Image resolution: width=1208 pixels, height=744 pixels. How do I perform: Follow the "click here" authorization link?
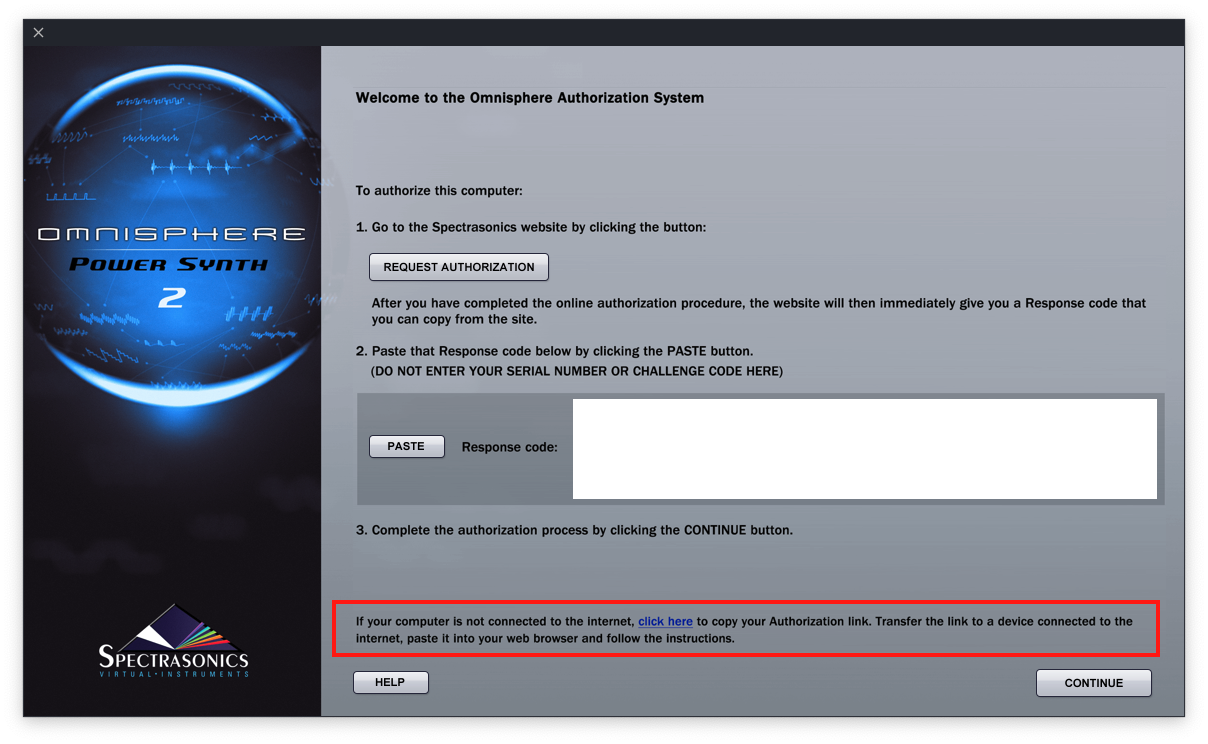point(665,621)
